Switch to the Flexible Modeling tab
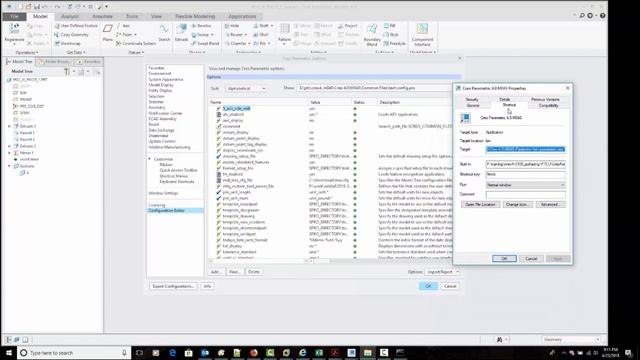Viewport: 640px width, 360px height. point(195,16)
